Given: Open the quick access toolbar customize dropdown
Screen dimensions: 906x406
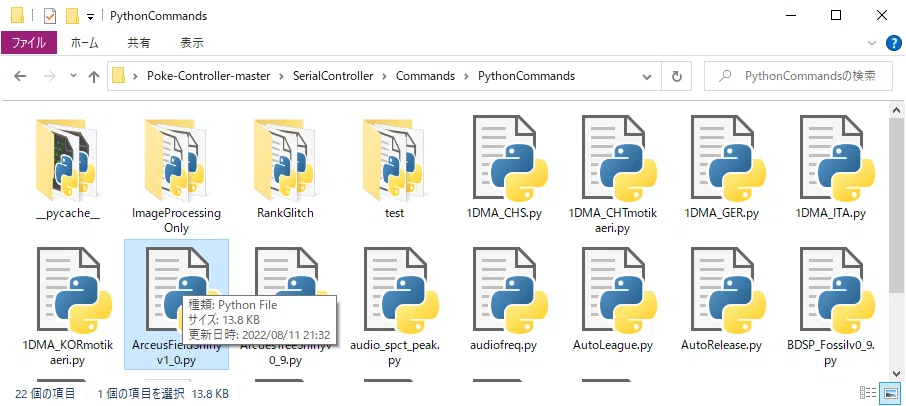Looking at the screenshot, I should point(90,17).
